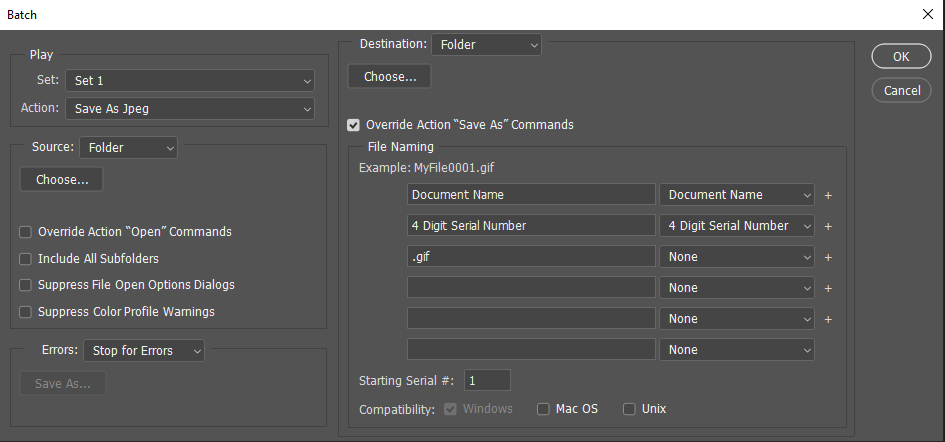Image resolution: width=945 pixels, height=442 pixels.
Task: Click Choose under Destination
Action: pyautogui.click(x=390, y=77)
